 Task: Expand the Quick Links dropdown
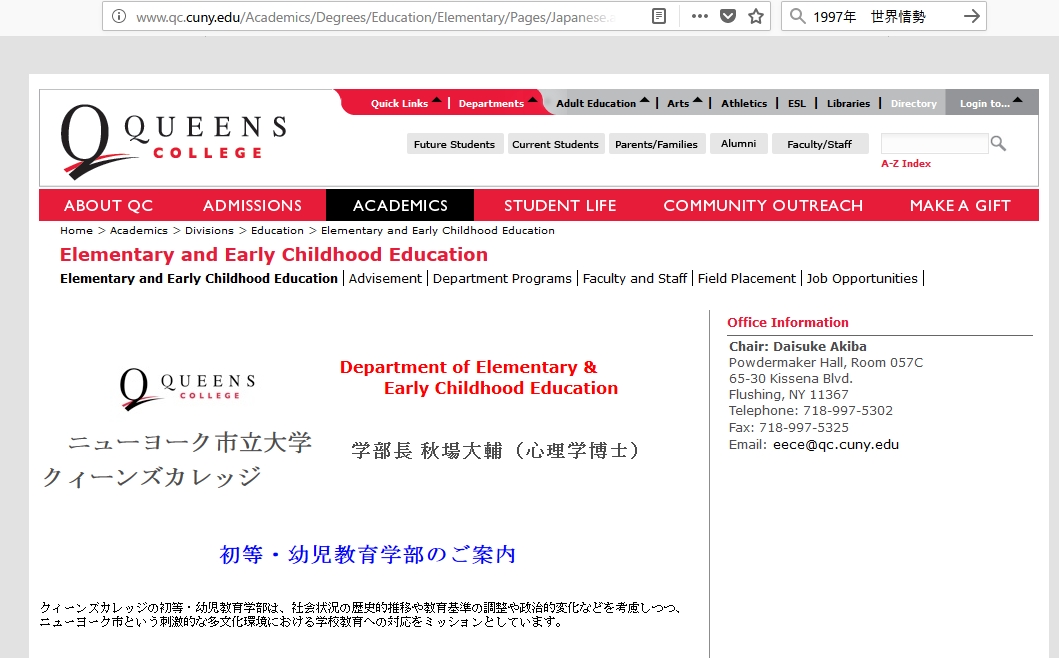(405, 103)
